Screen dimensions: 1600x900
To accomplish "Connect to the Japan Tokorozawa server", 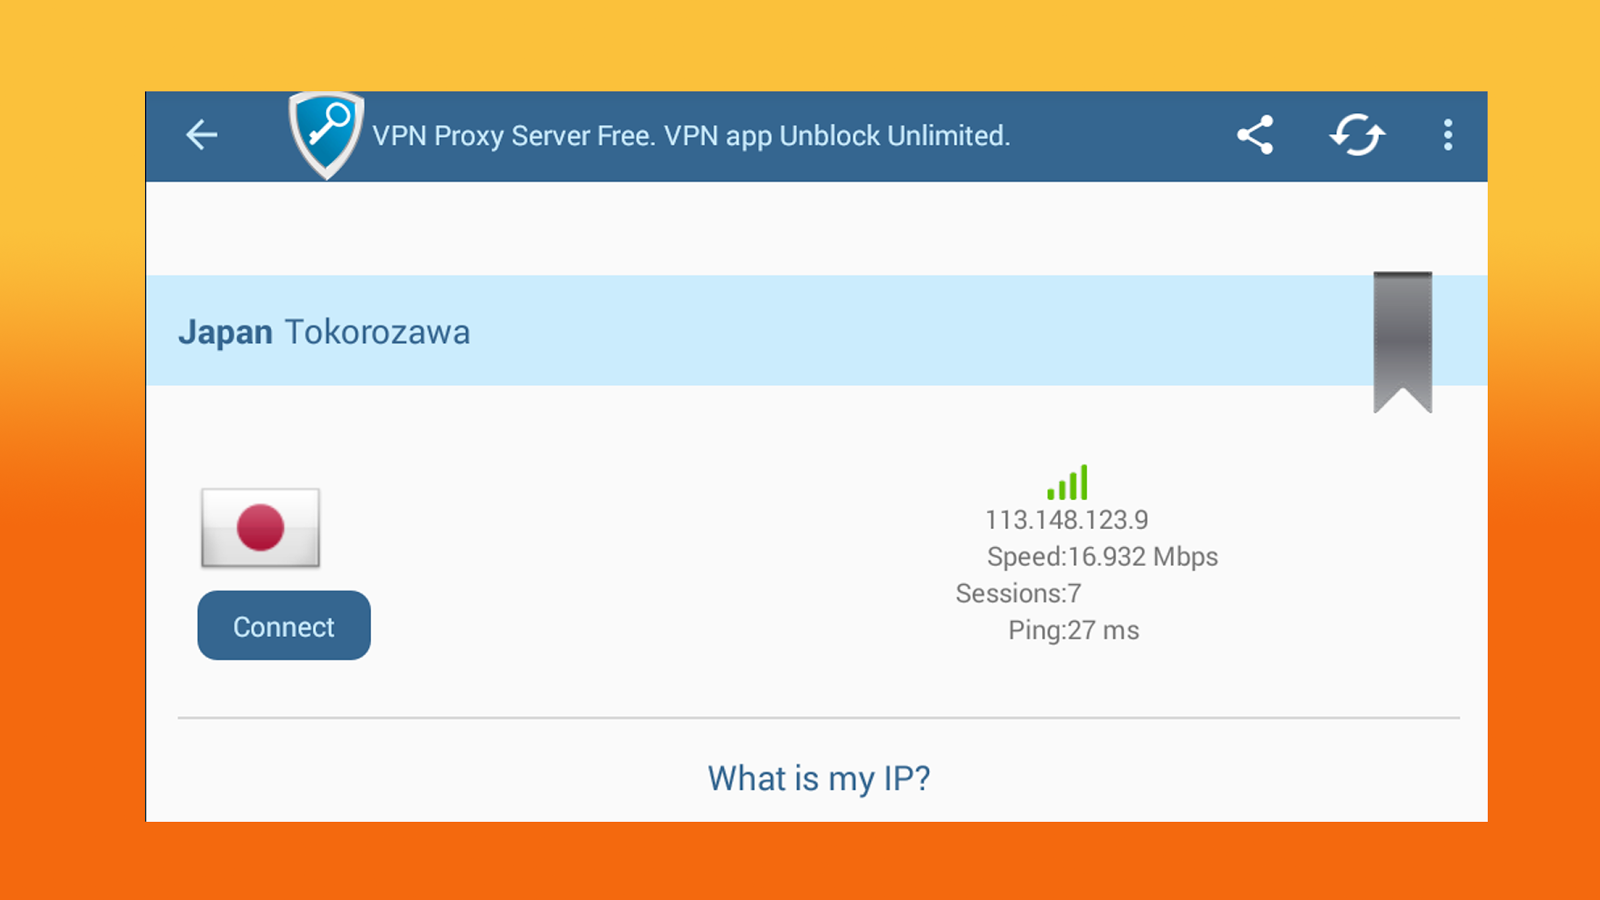I will coord(284,626).
